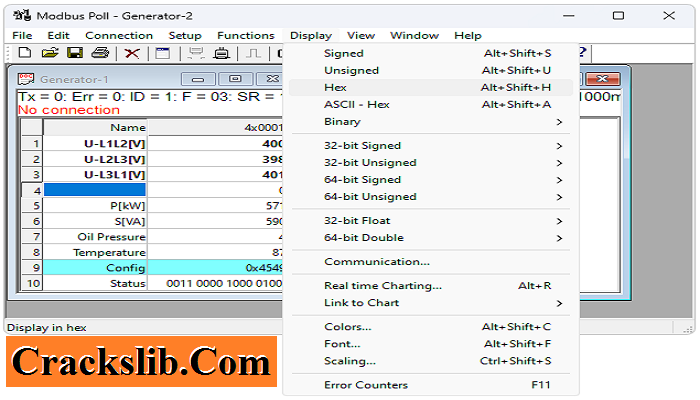This screenshot has height=400, width=700.
Task: Click the pulse waveform toolbar icon
Action: [254, 54]
